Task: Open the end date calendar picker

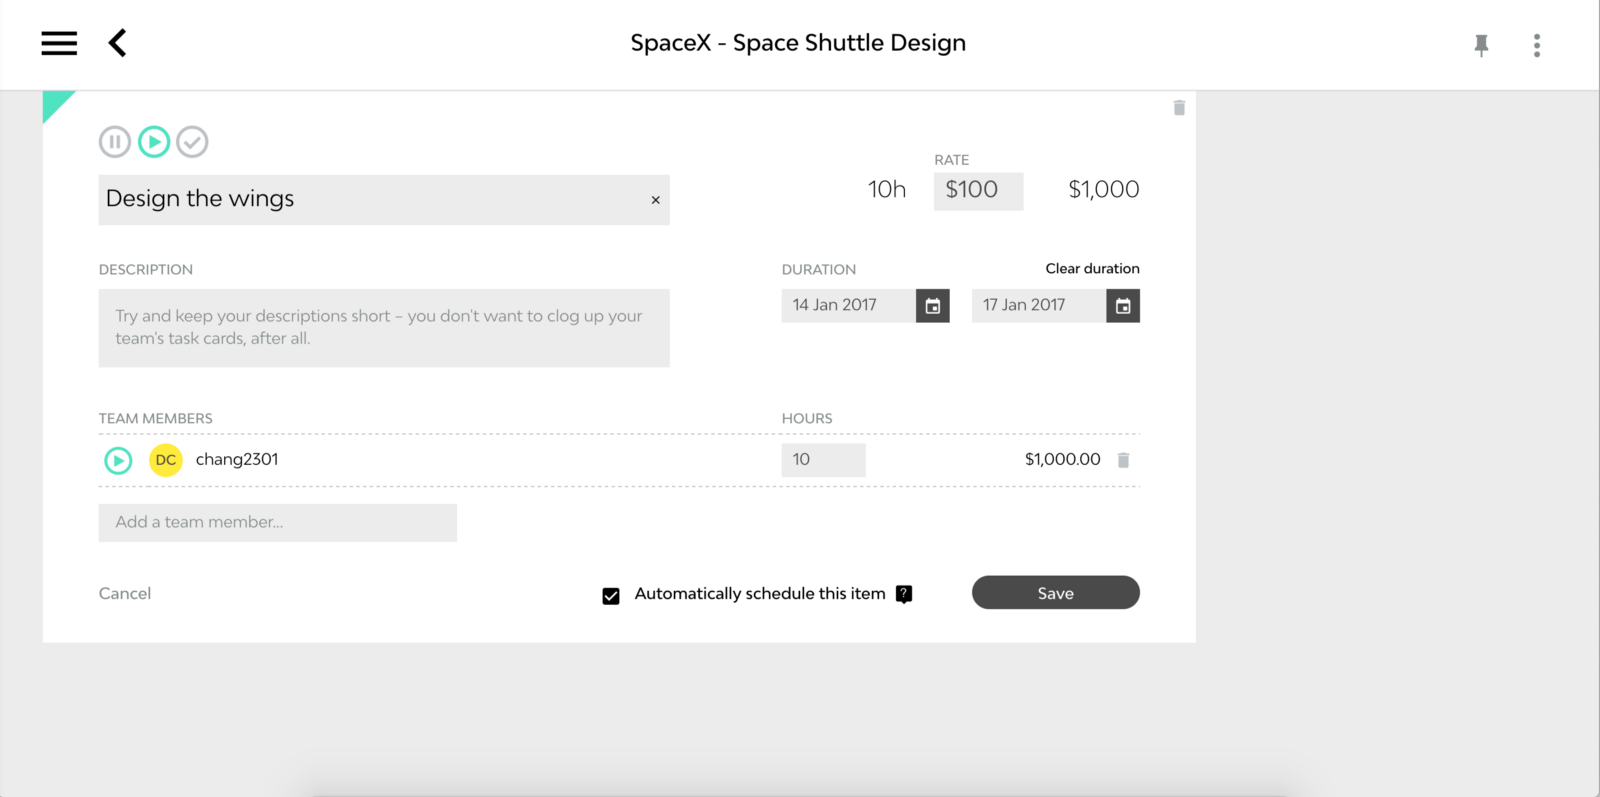Action: 1123,306
